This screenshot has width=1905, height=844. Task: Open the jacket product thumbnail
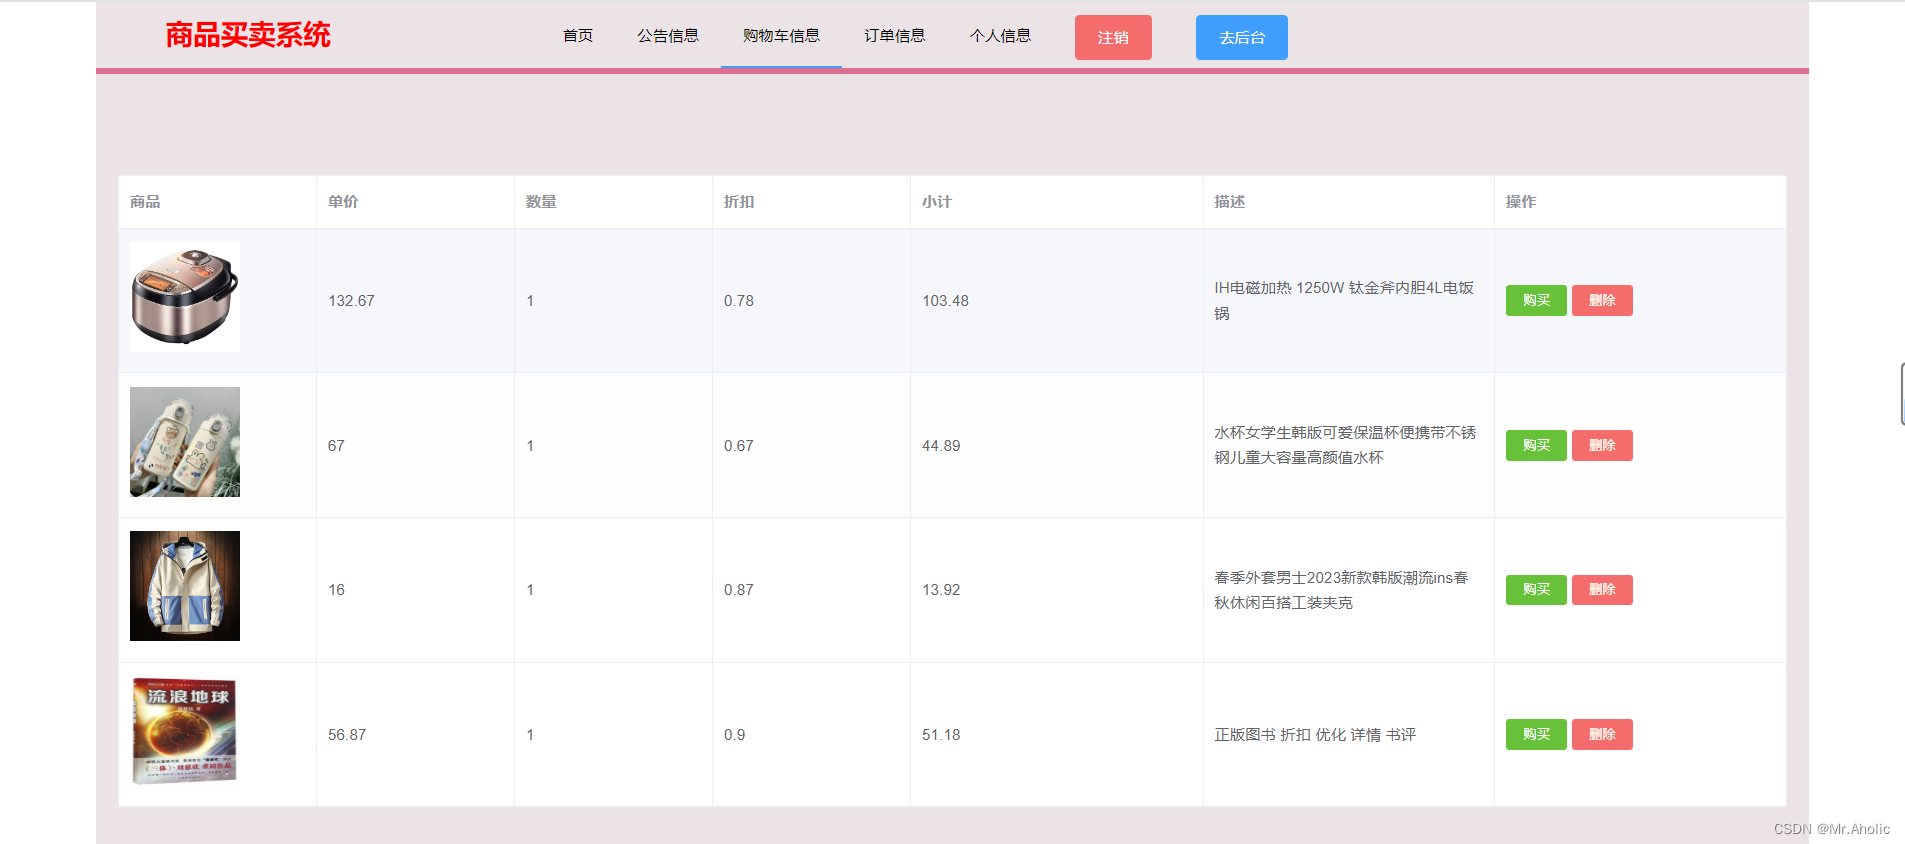(x=185, y=586)
